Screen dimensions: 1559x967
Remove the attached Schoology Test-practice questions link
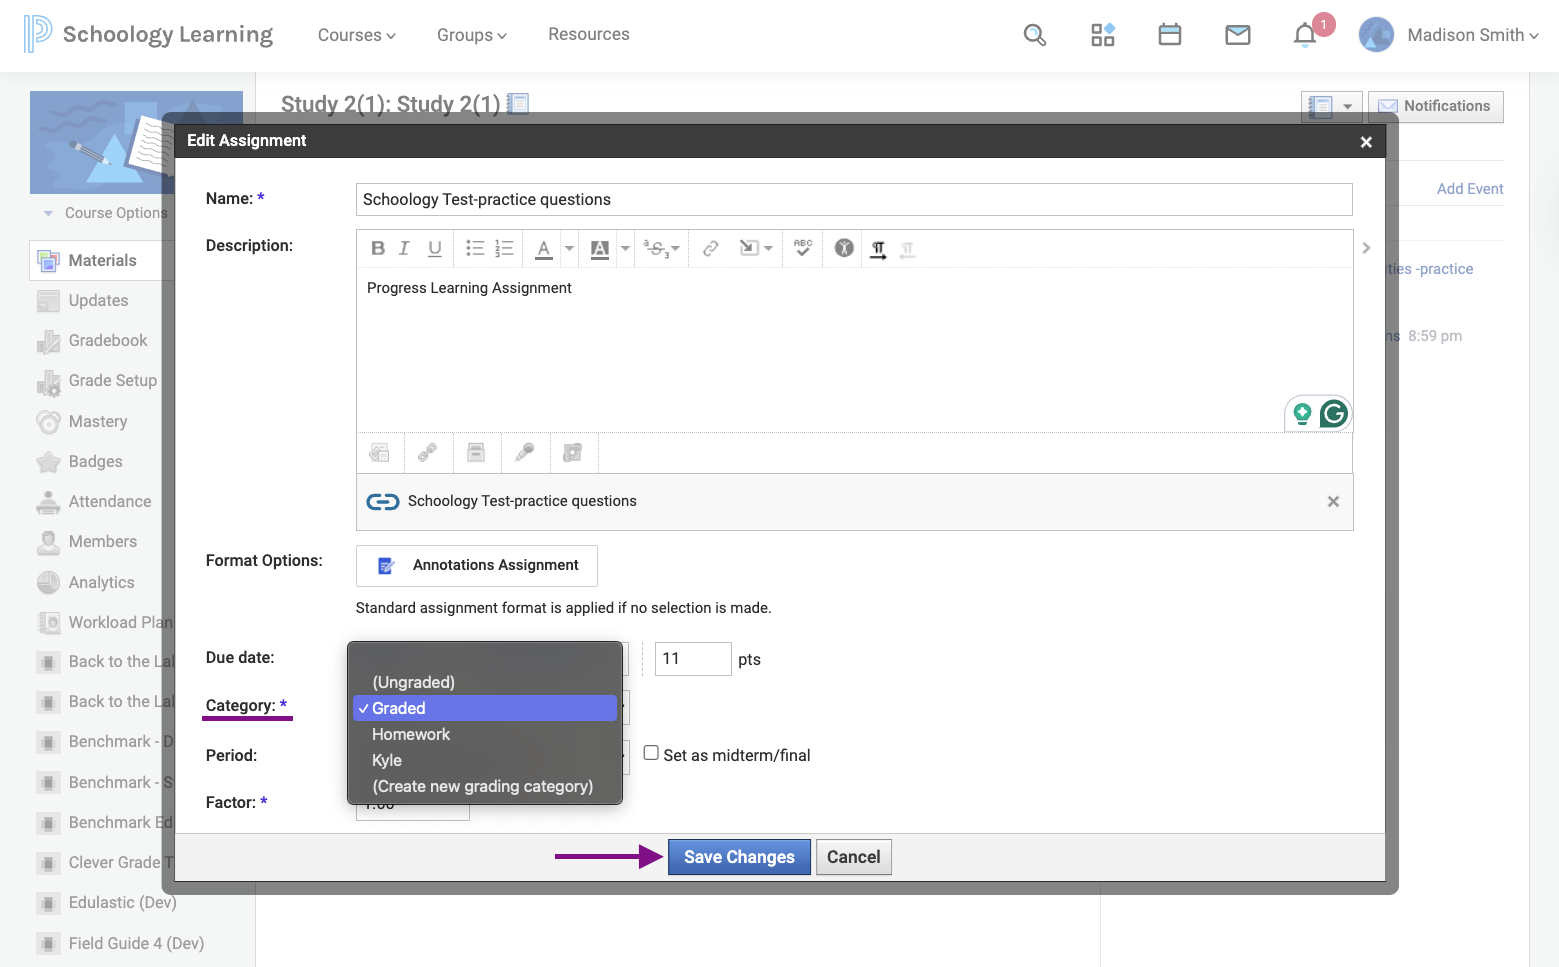pos(1333,501)
